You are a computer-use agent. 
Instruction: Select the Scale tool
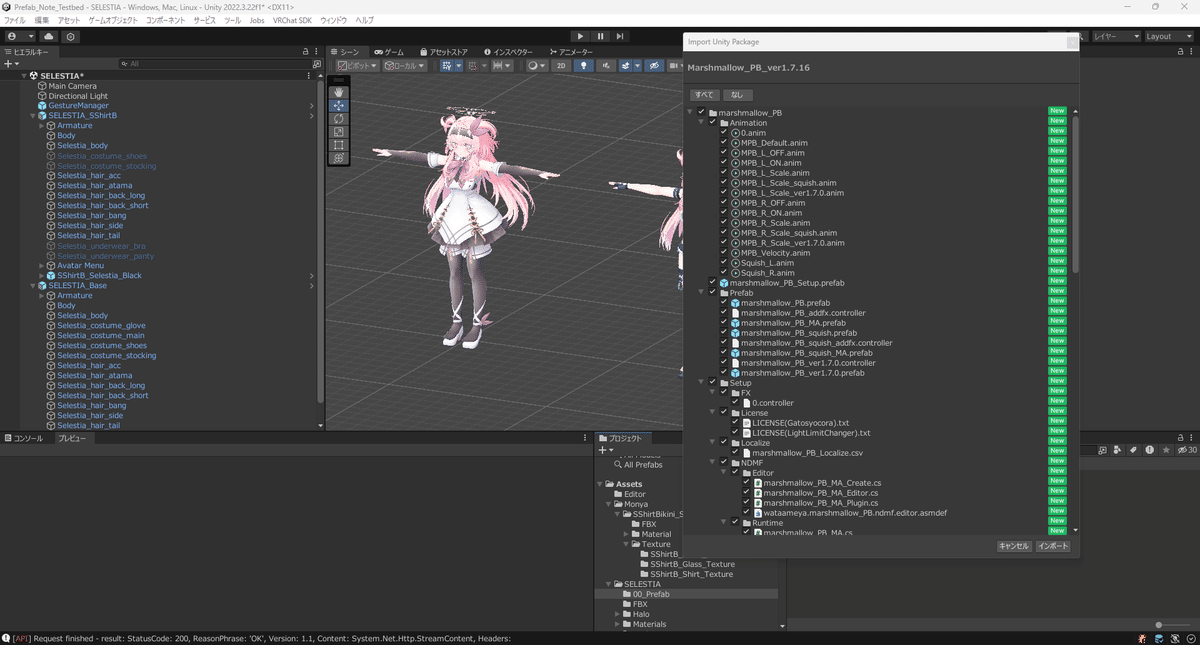click(338, 131)
